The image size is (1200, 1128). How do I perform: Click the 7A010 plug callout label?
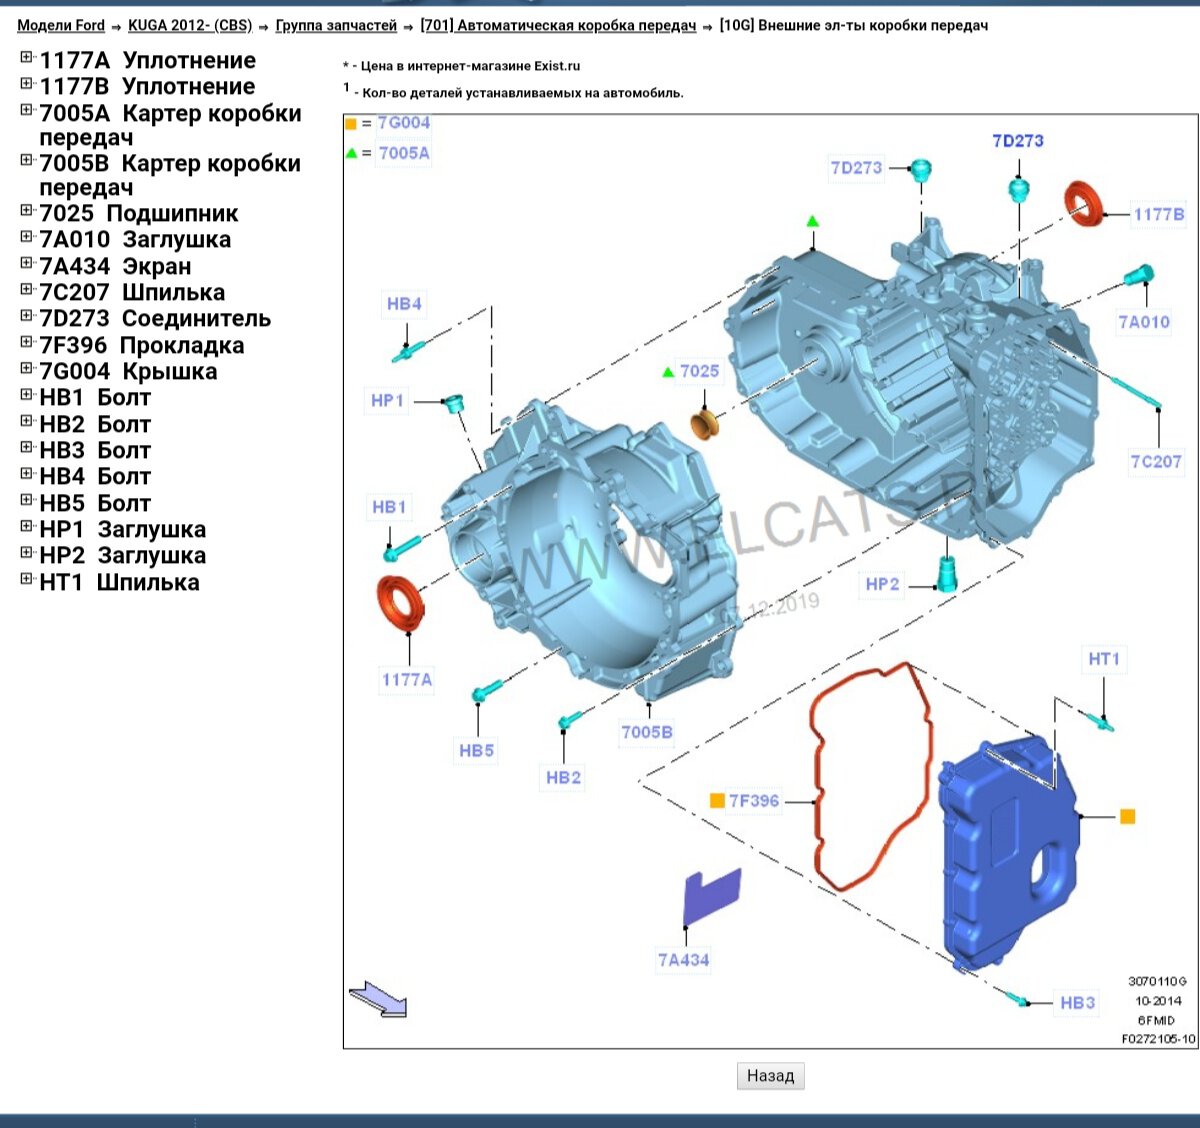tap(1144, 322)
